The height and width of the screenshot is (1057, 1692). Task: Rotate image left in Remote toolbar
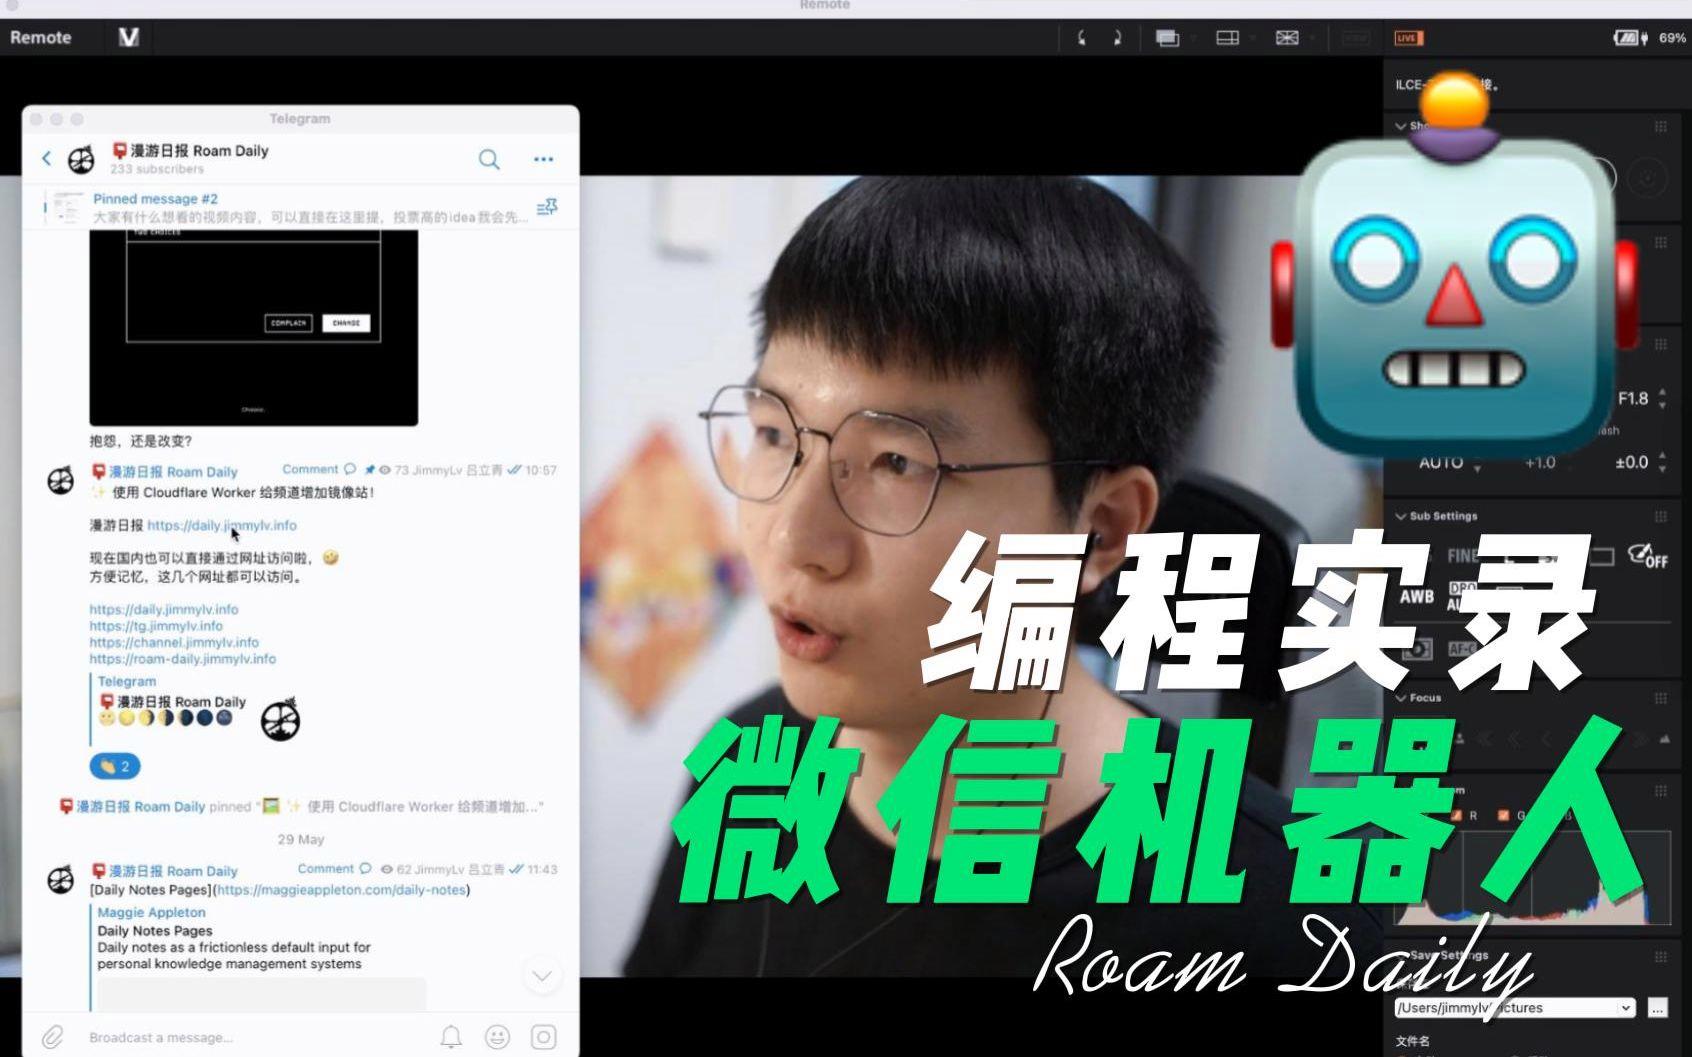click(1081, 38)
